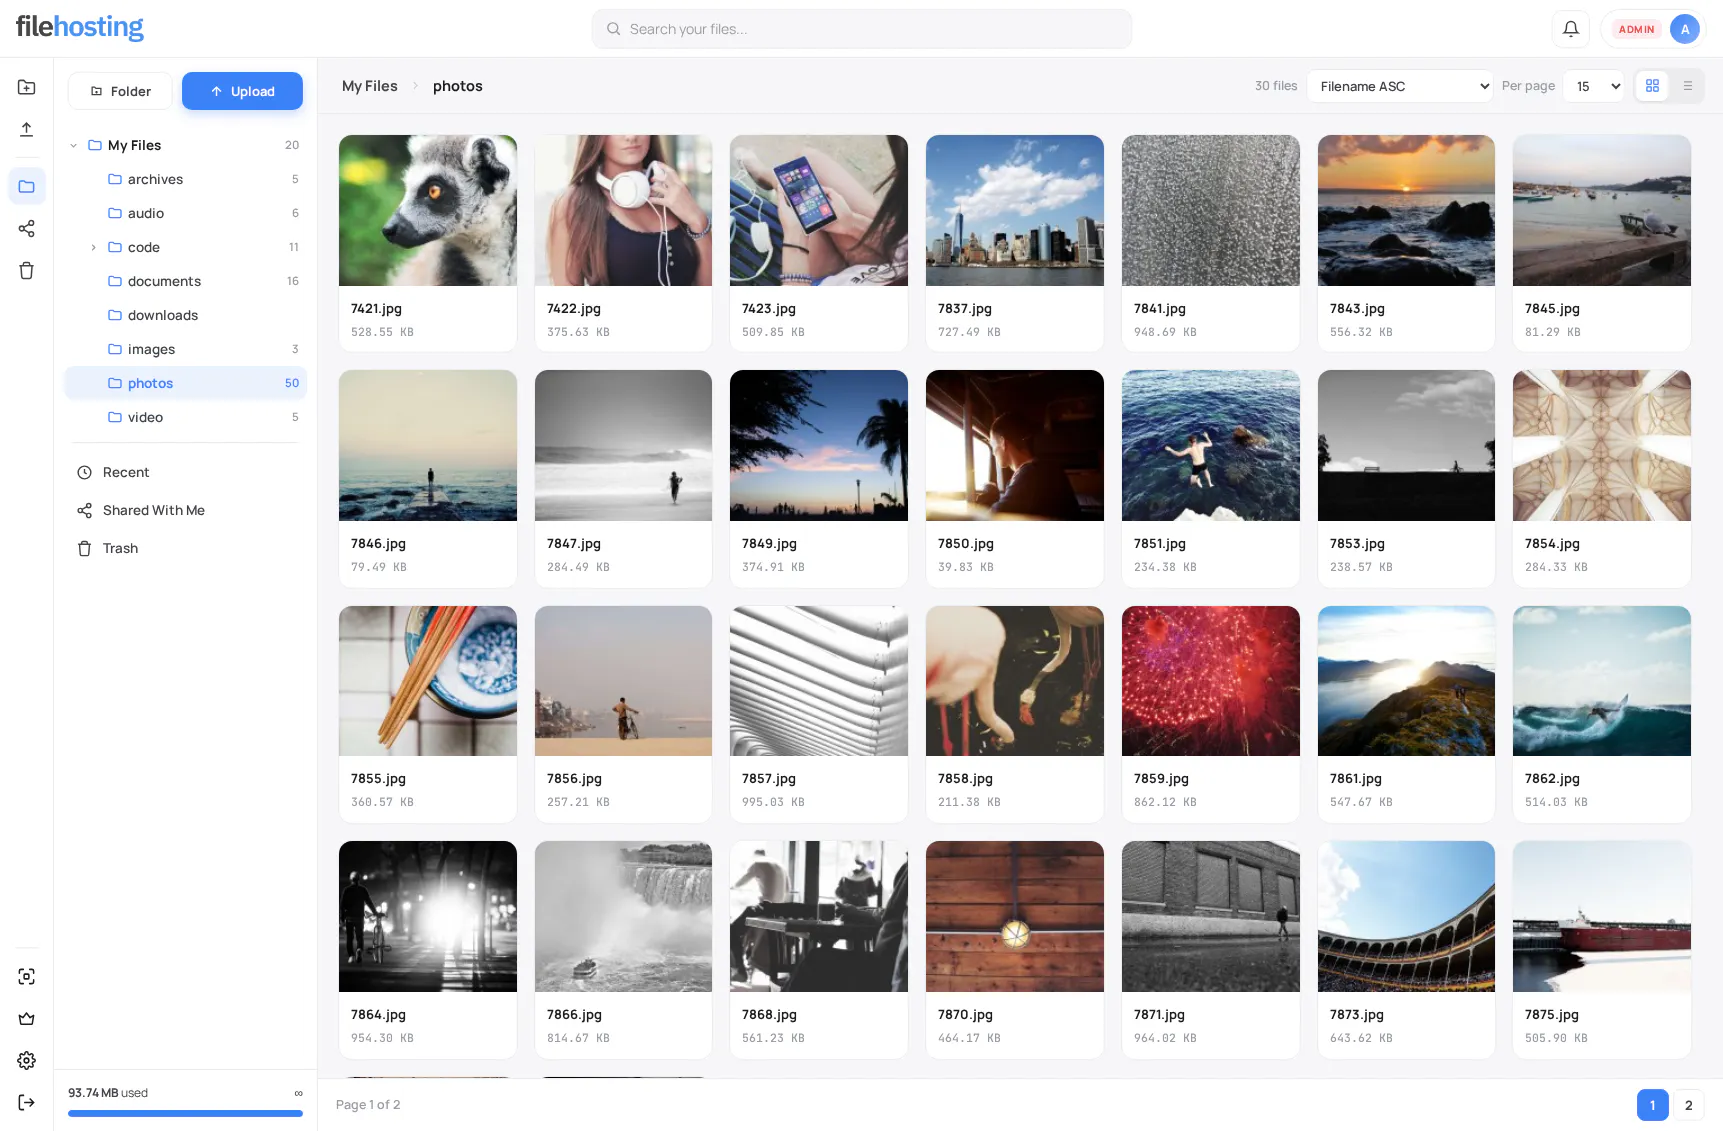Open the 7864.jpg cyclist night thumbnail
The image size is (1723, 1131).
tap(428, 916)
